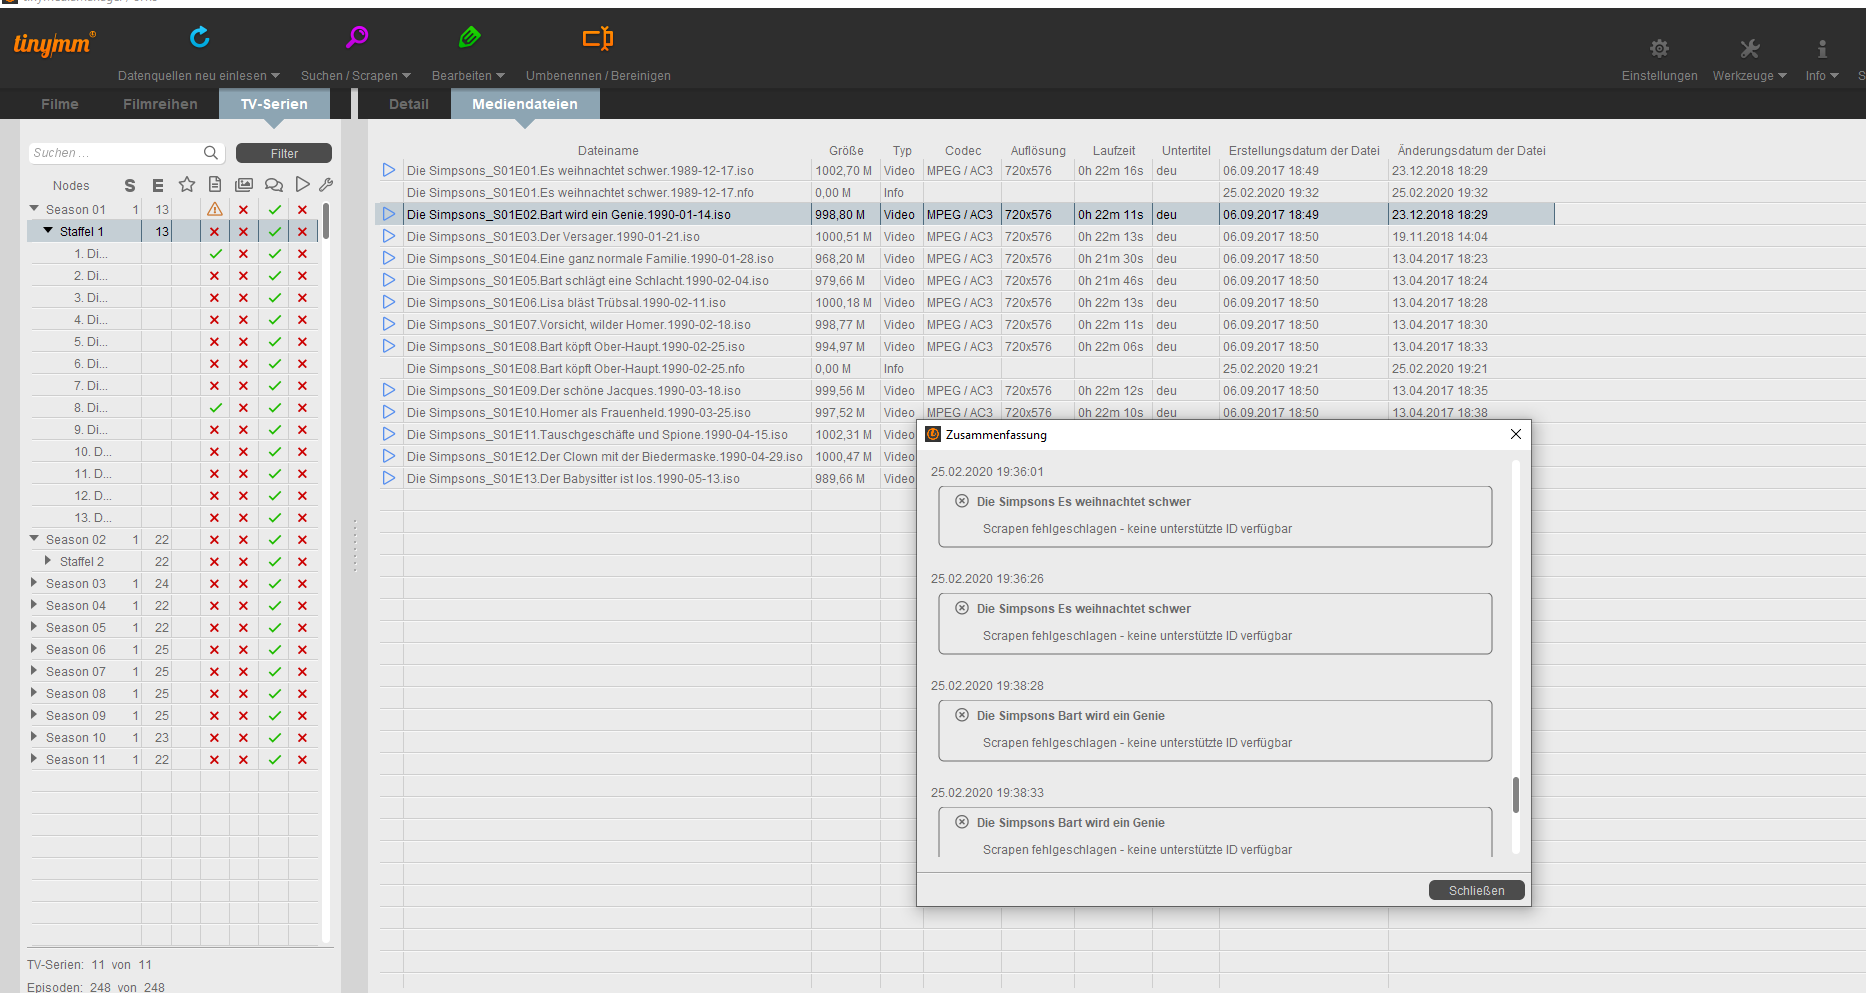
Task: Expand the Season 08 tree node
Action: pyautogui.click(x=35, y=692)
